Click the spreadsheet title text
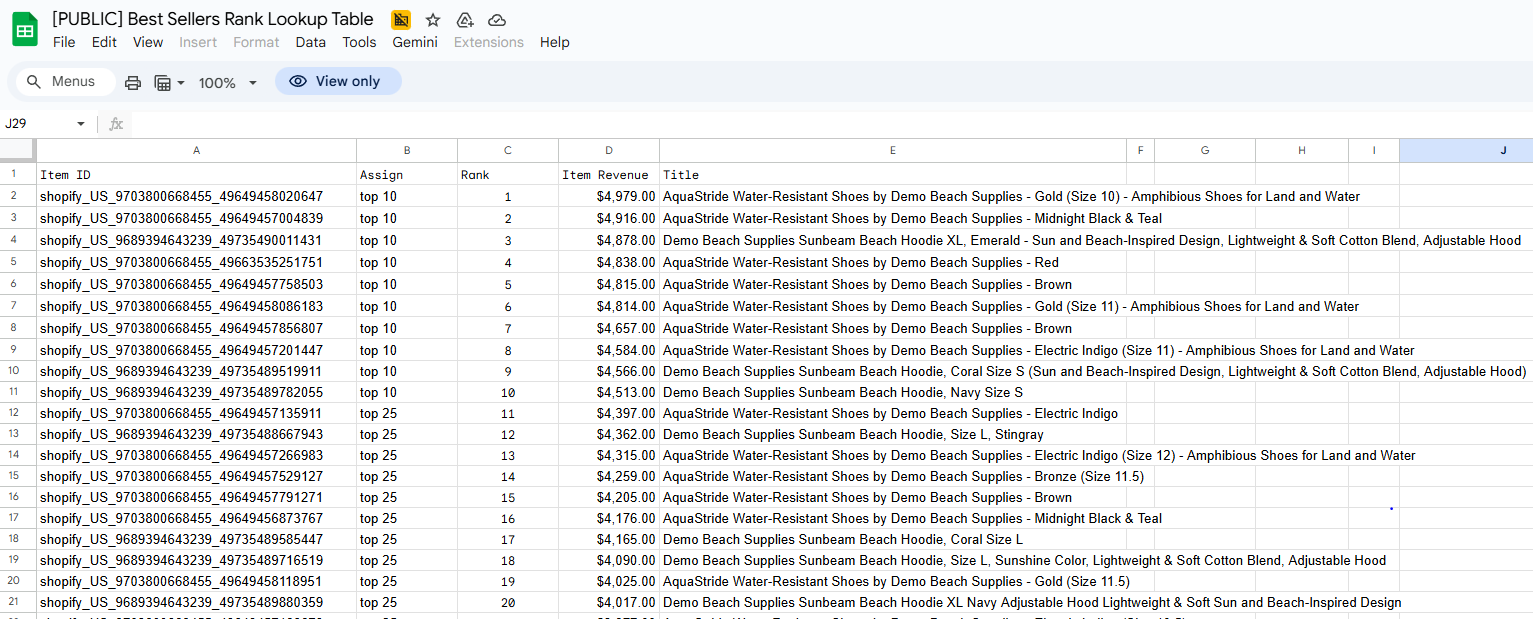1533x619 pixels. tap(212, 19)
